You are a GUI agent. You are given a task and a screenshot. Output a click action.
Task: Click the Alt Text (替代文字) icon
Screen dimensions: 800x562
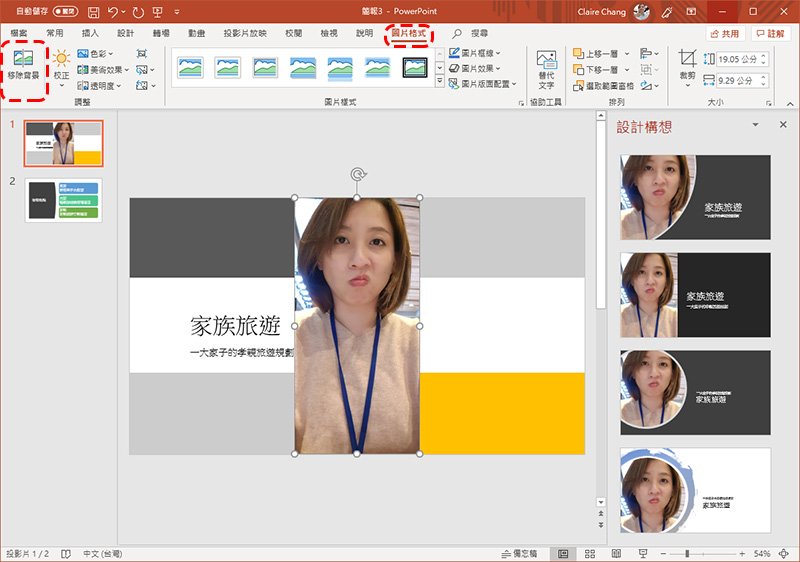tap(546, 68)
